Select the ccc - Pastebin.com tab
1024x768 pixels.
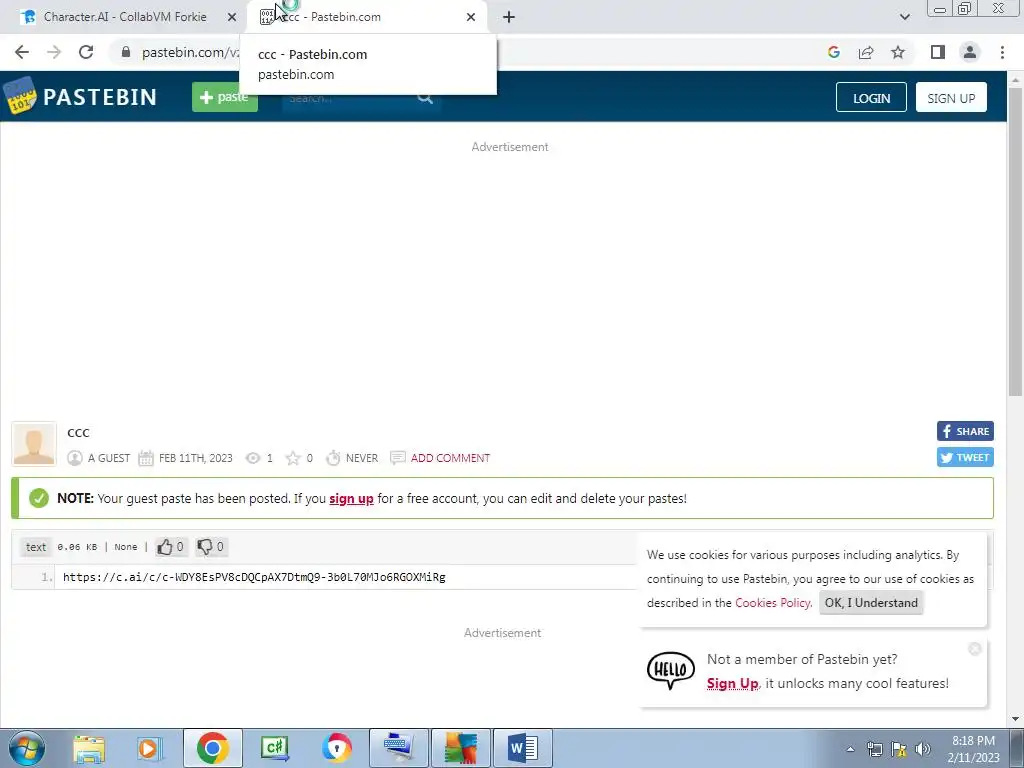(366, 17)
